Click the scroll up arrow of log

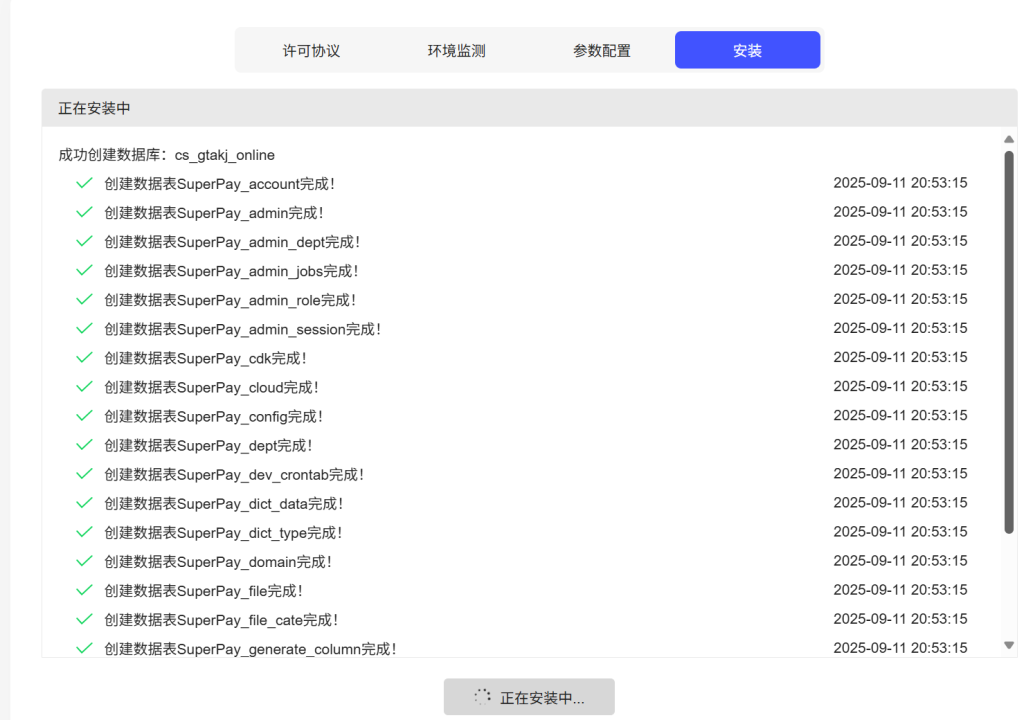[x=1008, y=140]
